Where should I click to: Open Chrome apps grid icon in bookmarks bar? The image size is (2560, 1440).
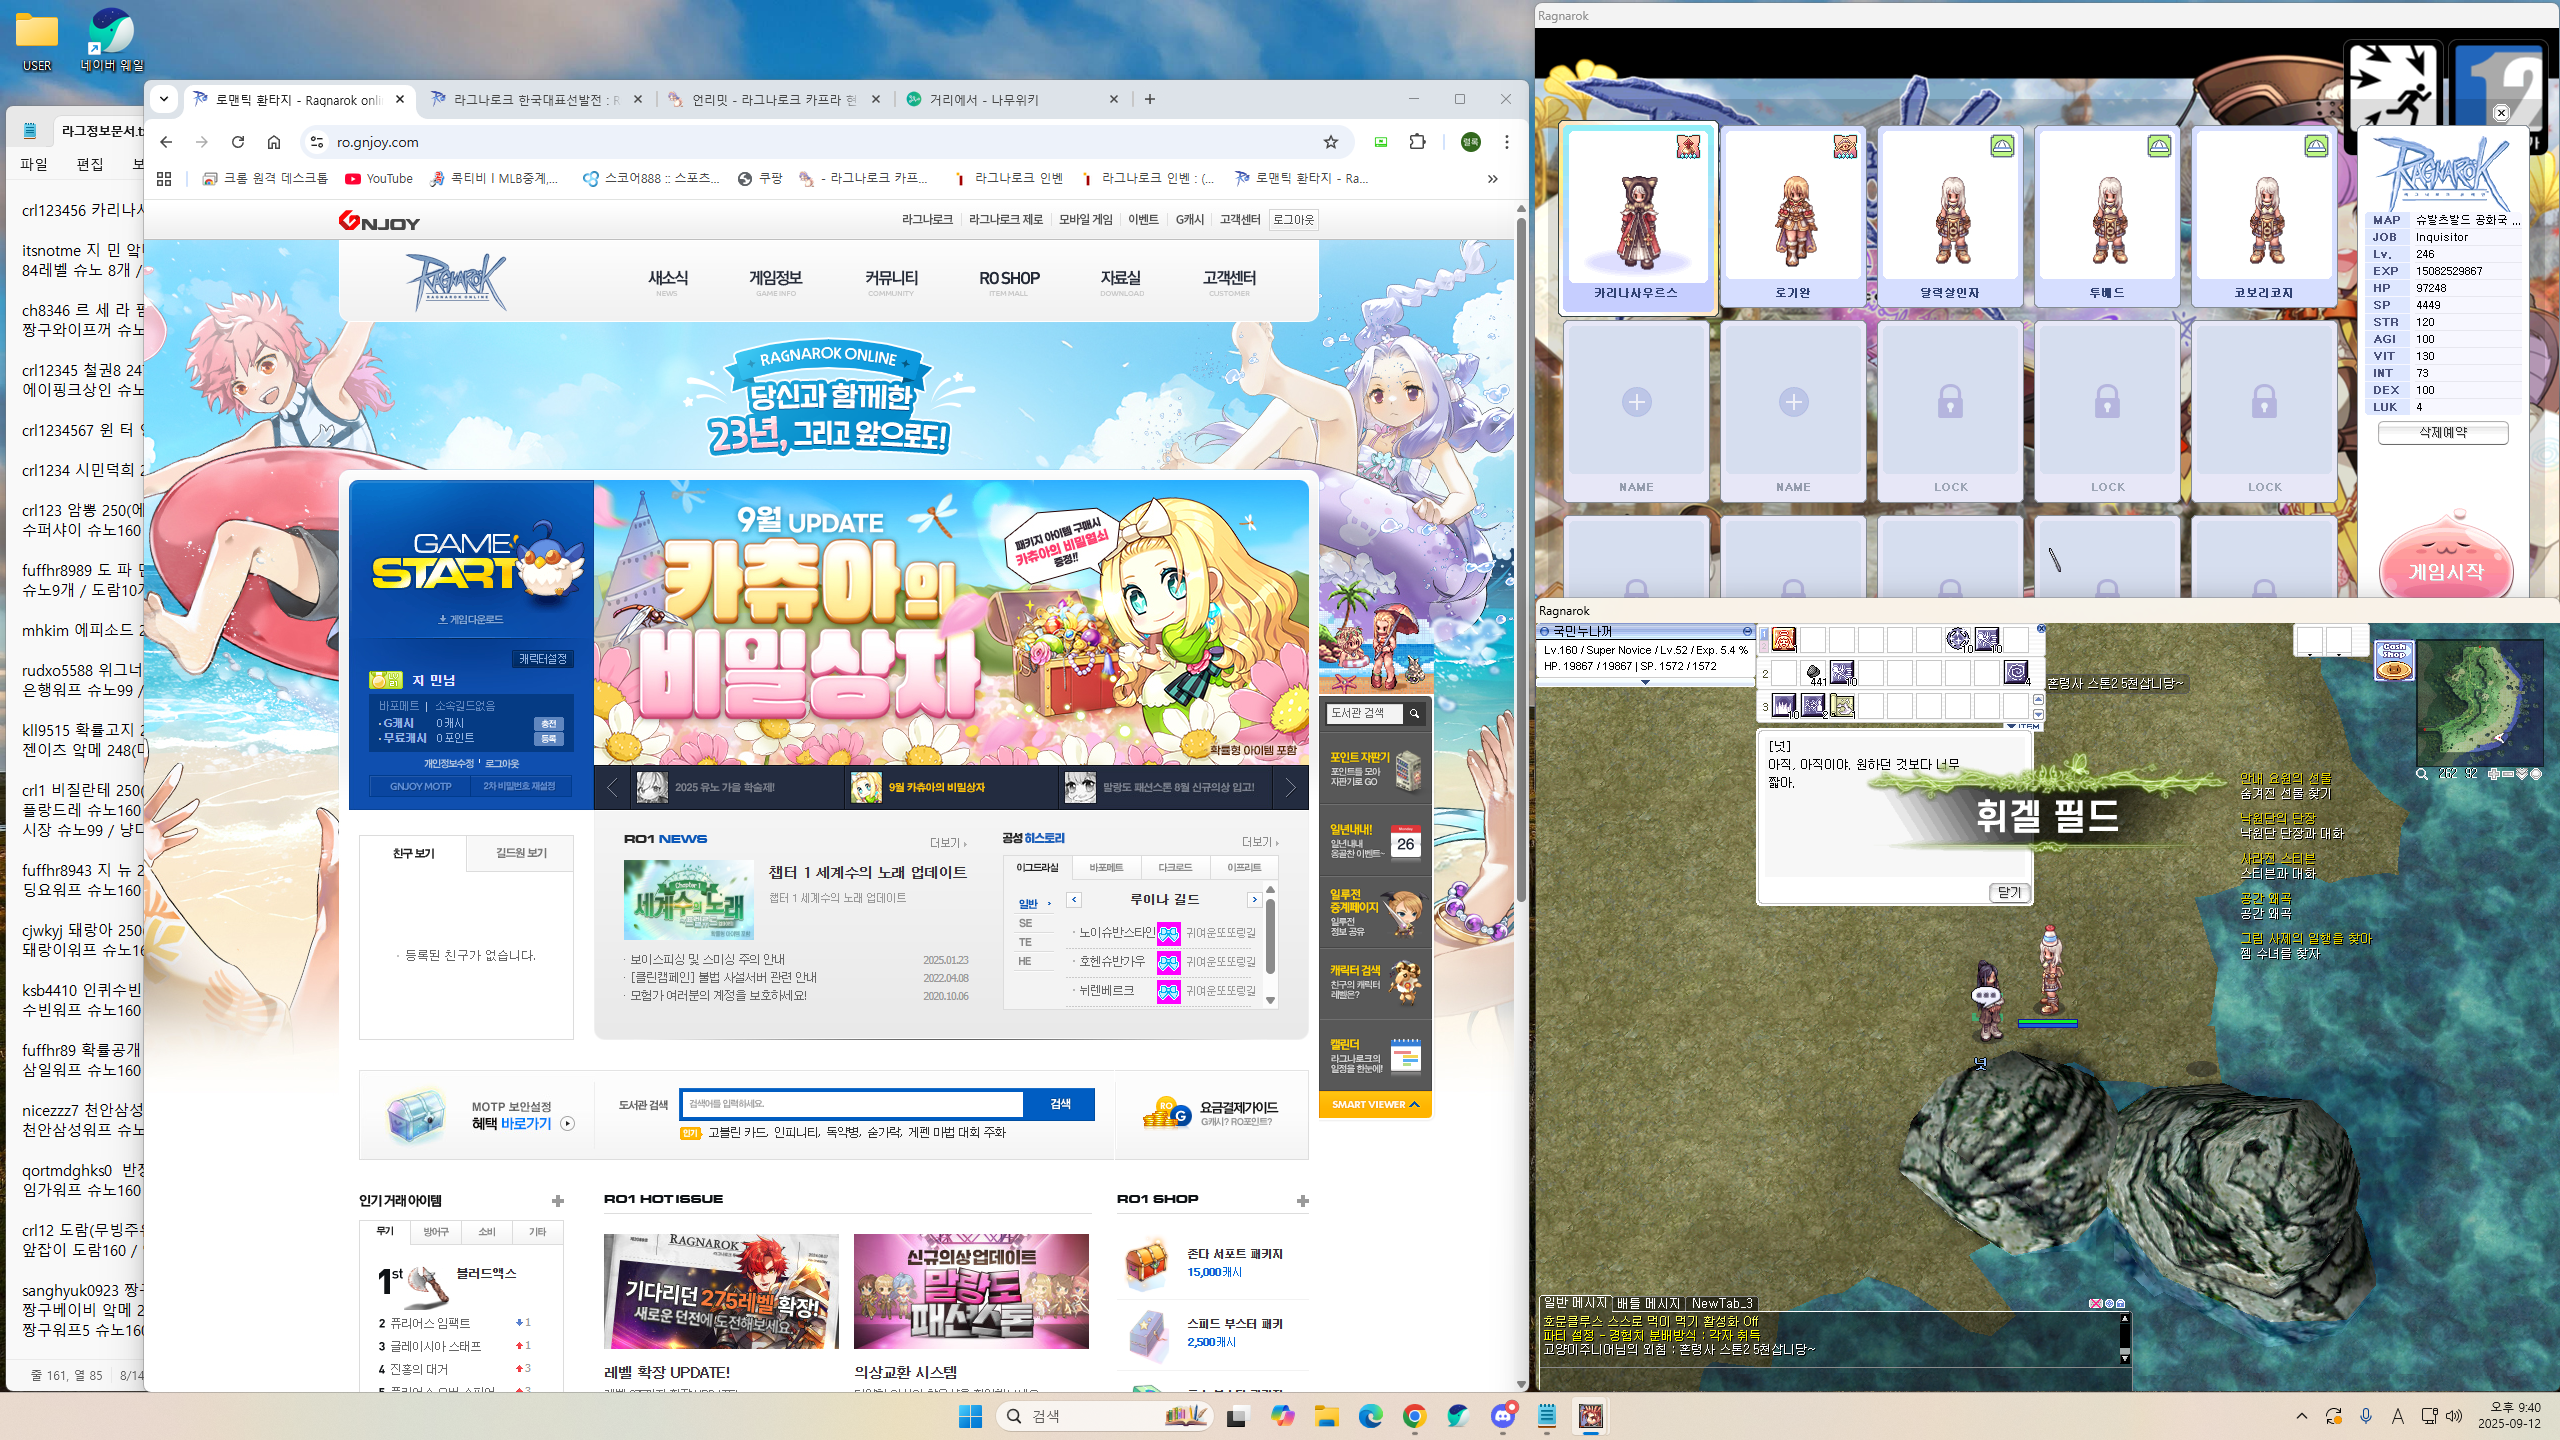[x=164, y=178]
